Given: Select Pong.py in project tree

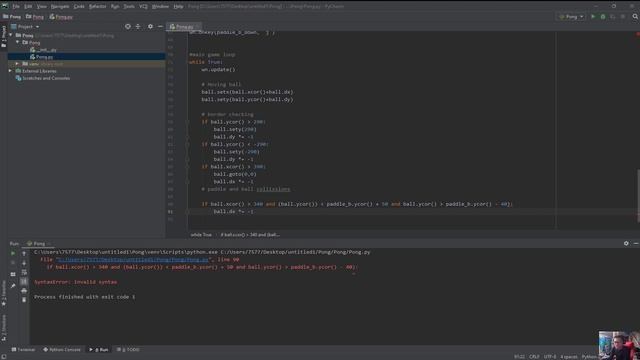Looking at the screenshot, I should coord(42,57).
